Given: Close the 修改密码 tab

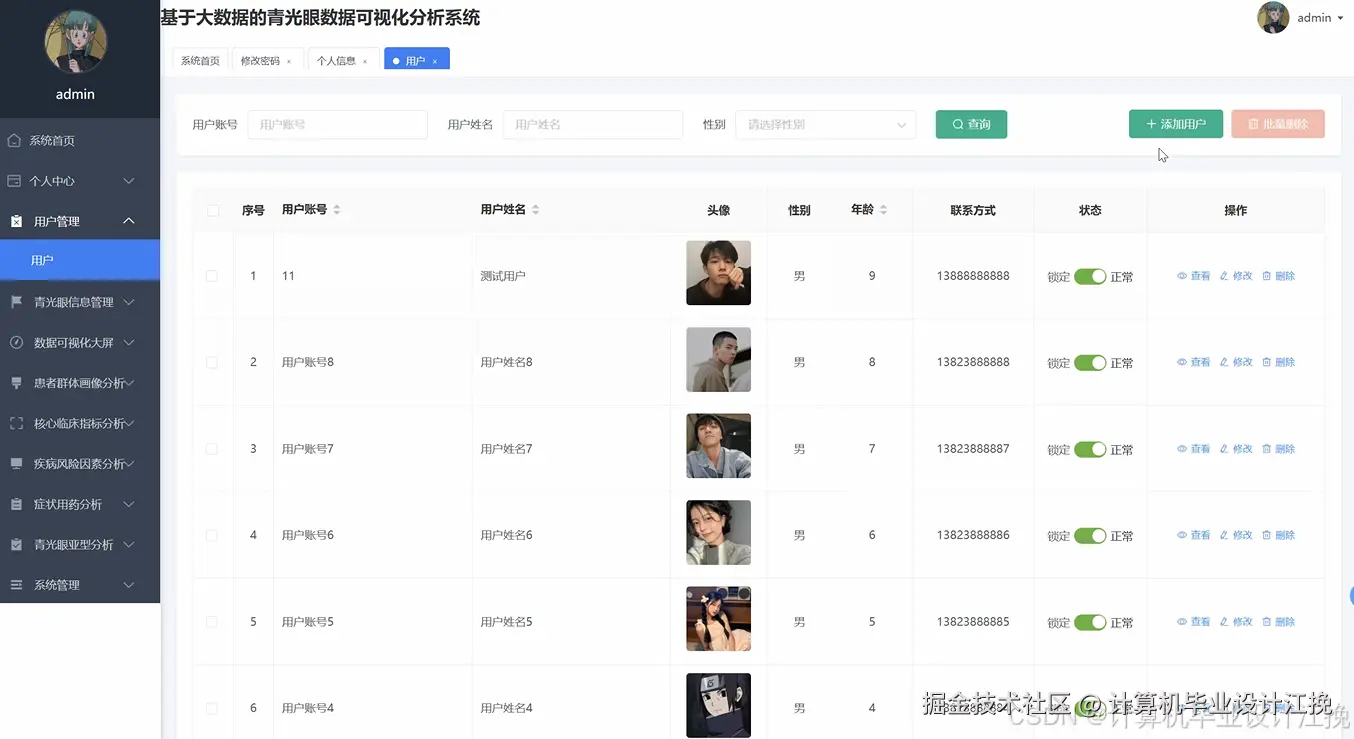Looking at the screenshot, I should click(289, 62).
